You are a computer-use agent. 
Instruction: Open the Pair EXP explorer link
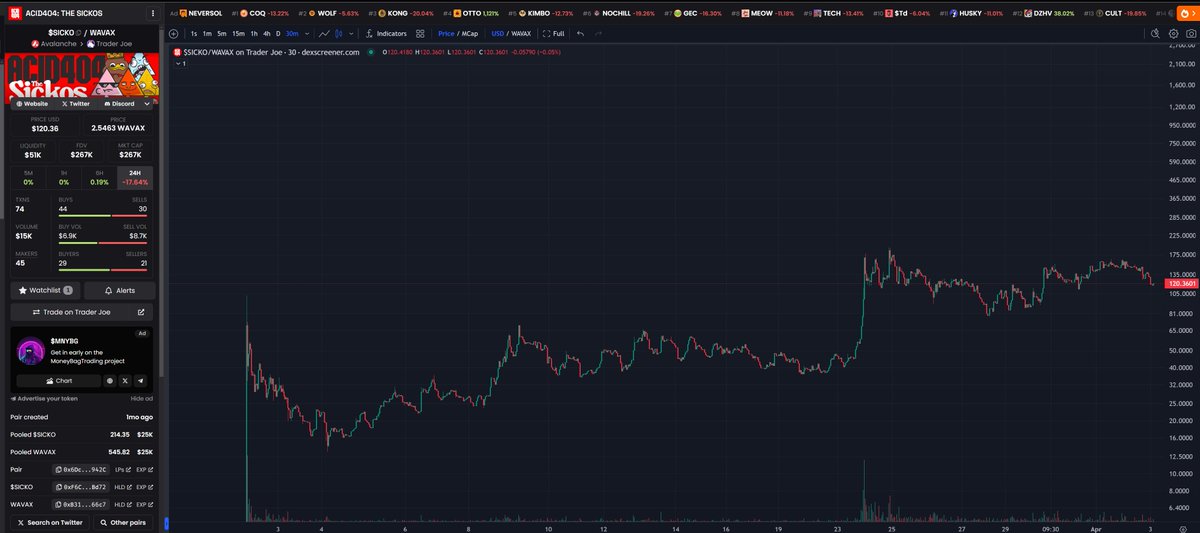(x=146, y=468)
